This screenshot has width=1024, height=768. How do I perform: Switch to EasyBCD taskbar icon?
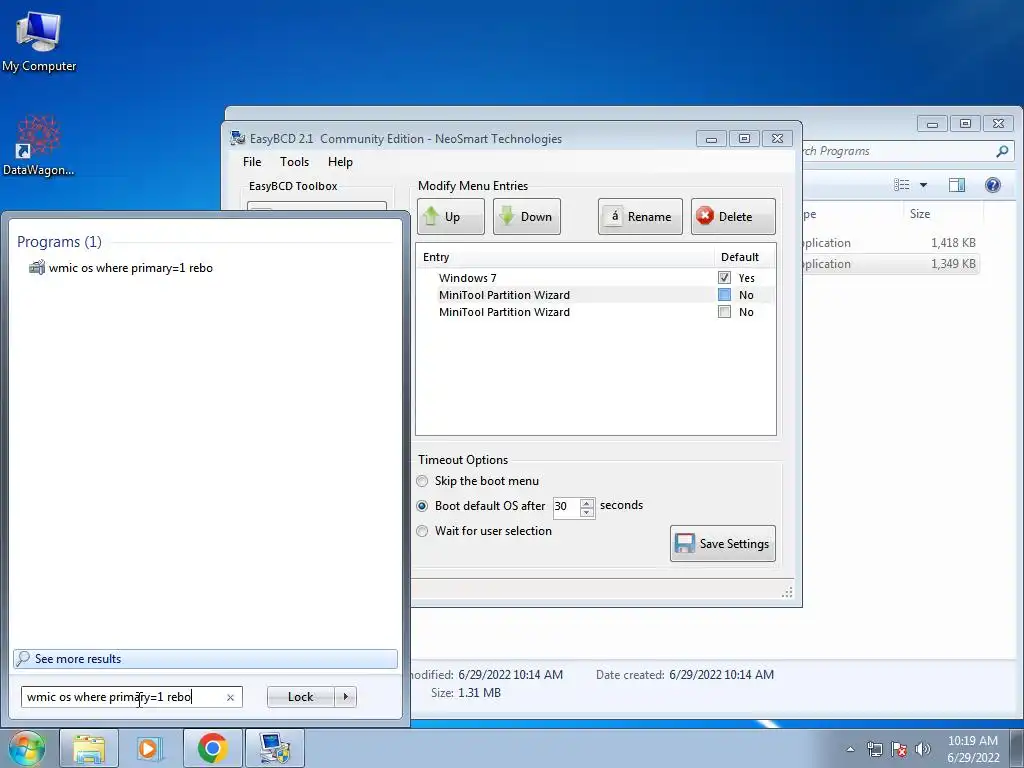tap(274, 748)
